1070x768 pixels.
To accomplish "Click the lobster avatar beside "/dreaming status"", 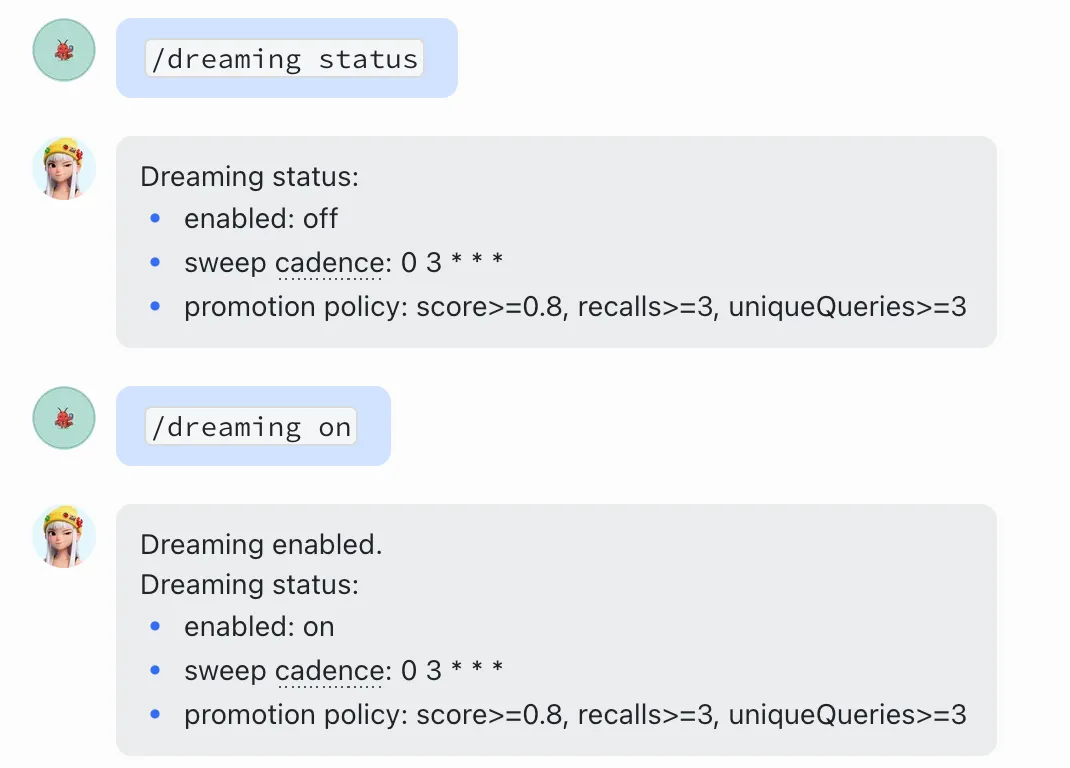I will (64, 50).
